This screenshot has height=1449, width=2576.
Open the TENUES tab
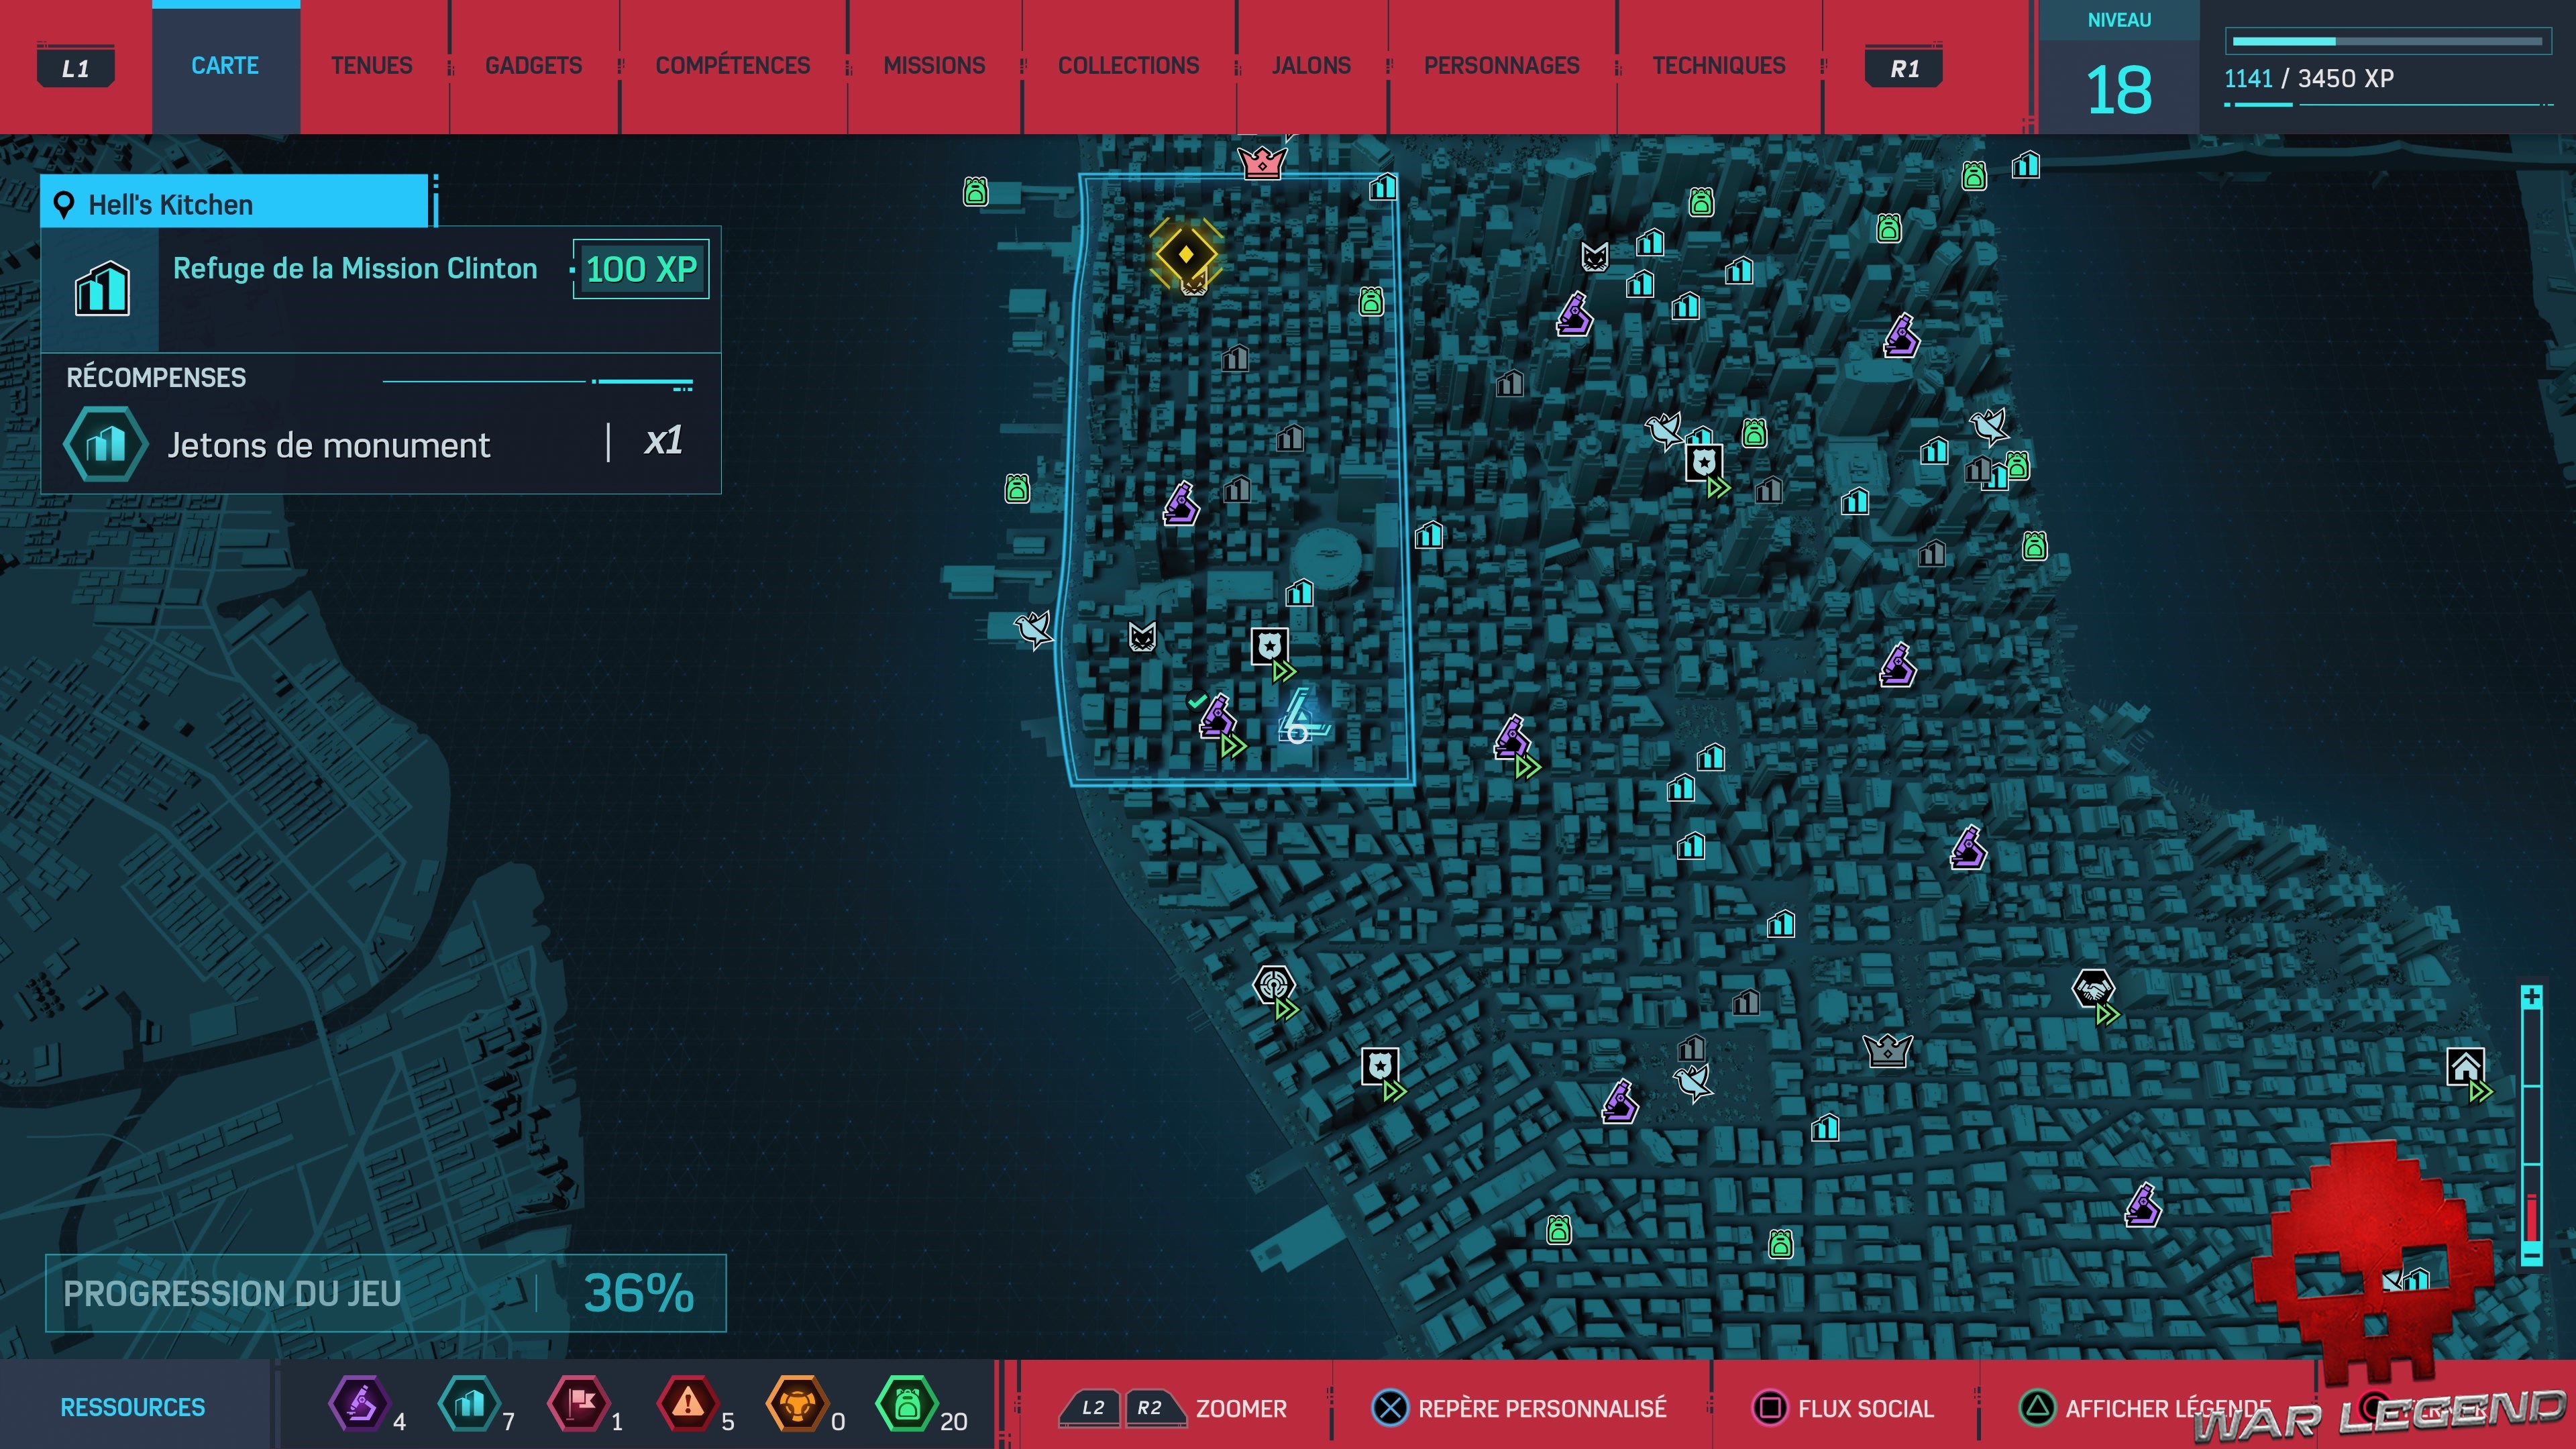[371, 66]
